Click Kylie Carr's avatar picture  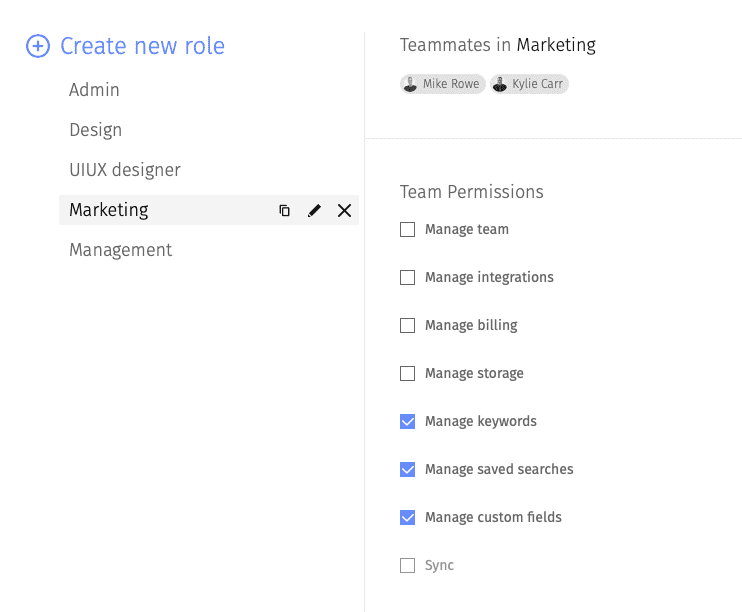point(500,84)
